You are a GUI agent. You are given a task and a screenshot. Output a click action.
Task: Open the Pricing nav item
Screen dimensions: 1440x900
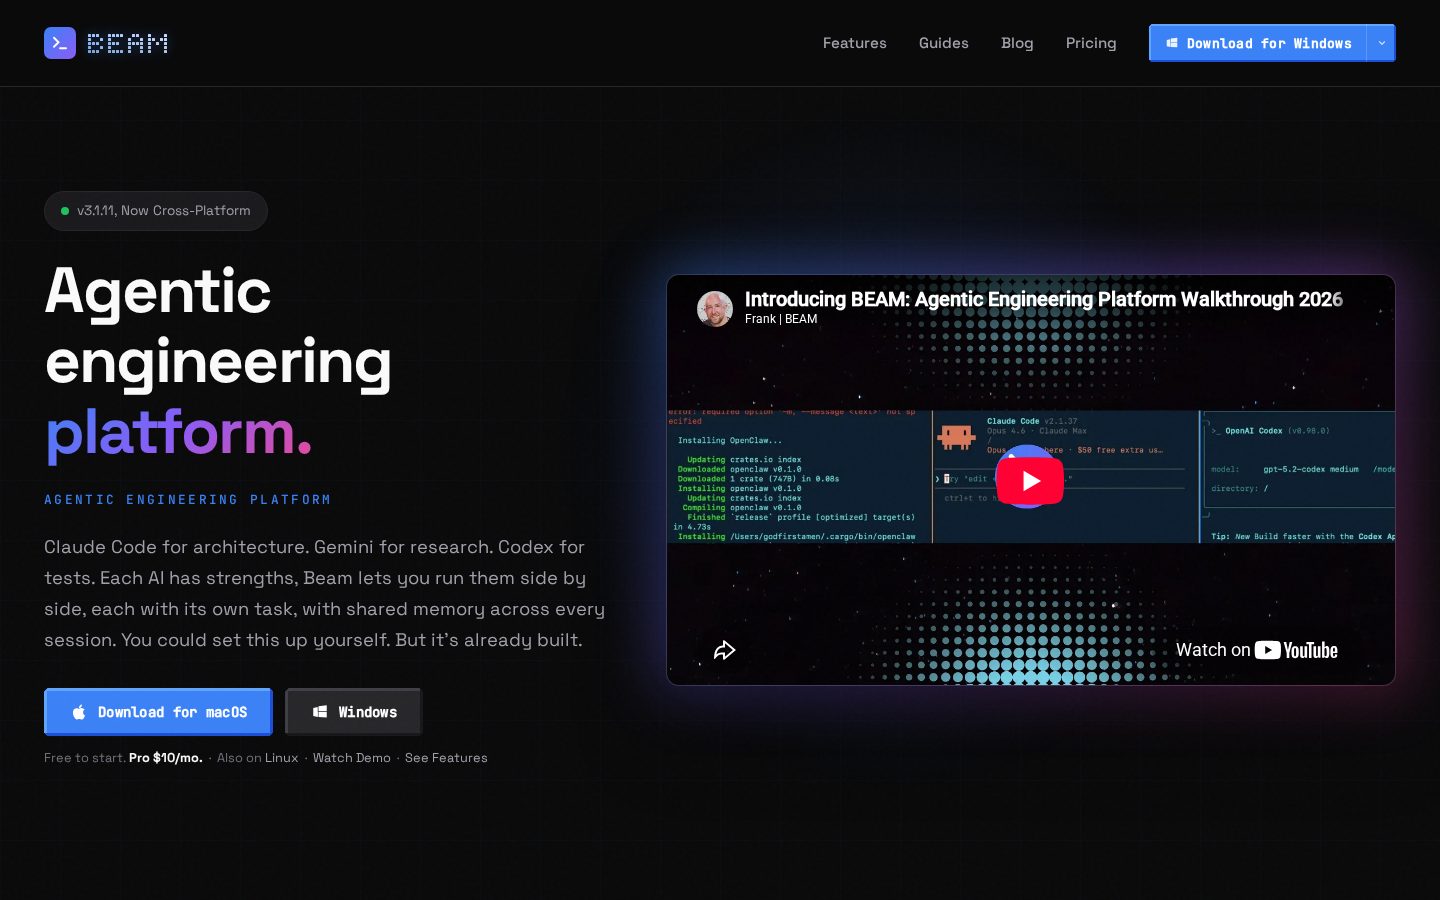tap(1091, 43)
